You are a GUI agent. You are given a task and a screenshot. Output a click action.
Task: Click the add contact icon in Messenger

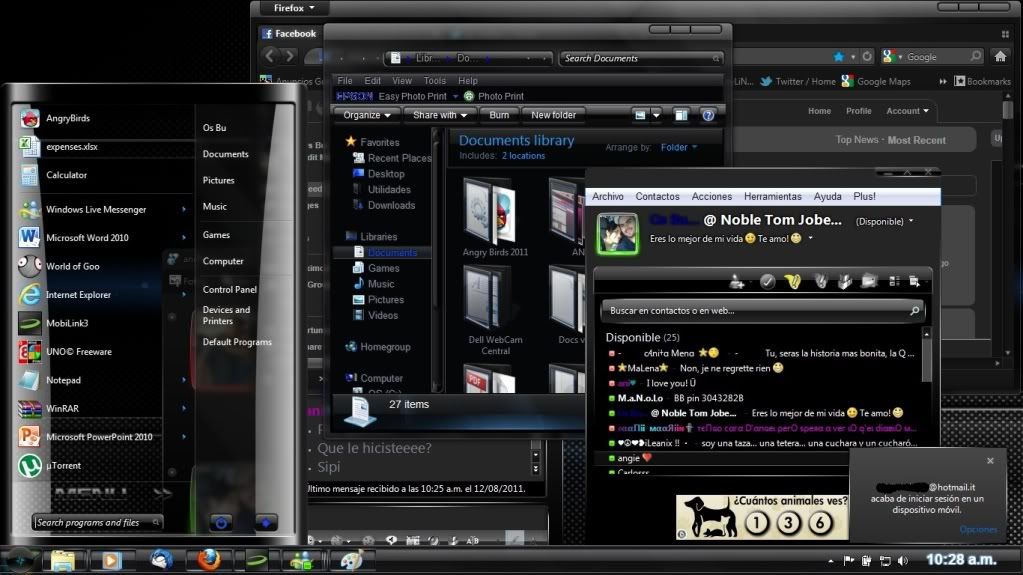737,281
